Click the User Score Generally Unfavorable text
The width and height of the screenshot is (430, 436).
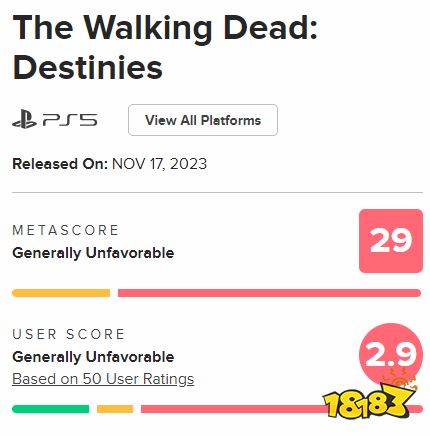click(93, 357)
